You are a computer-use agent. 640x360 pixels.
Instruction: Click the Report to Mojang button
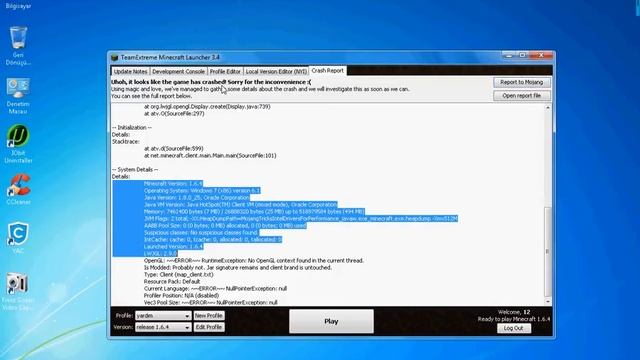522,82
